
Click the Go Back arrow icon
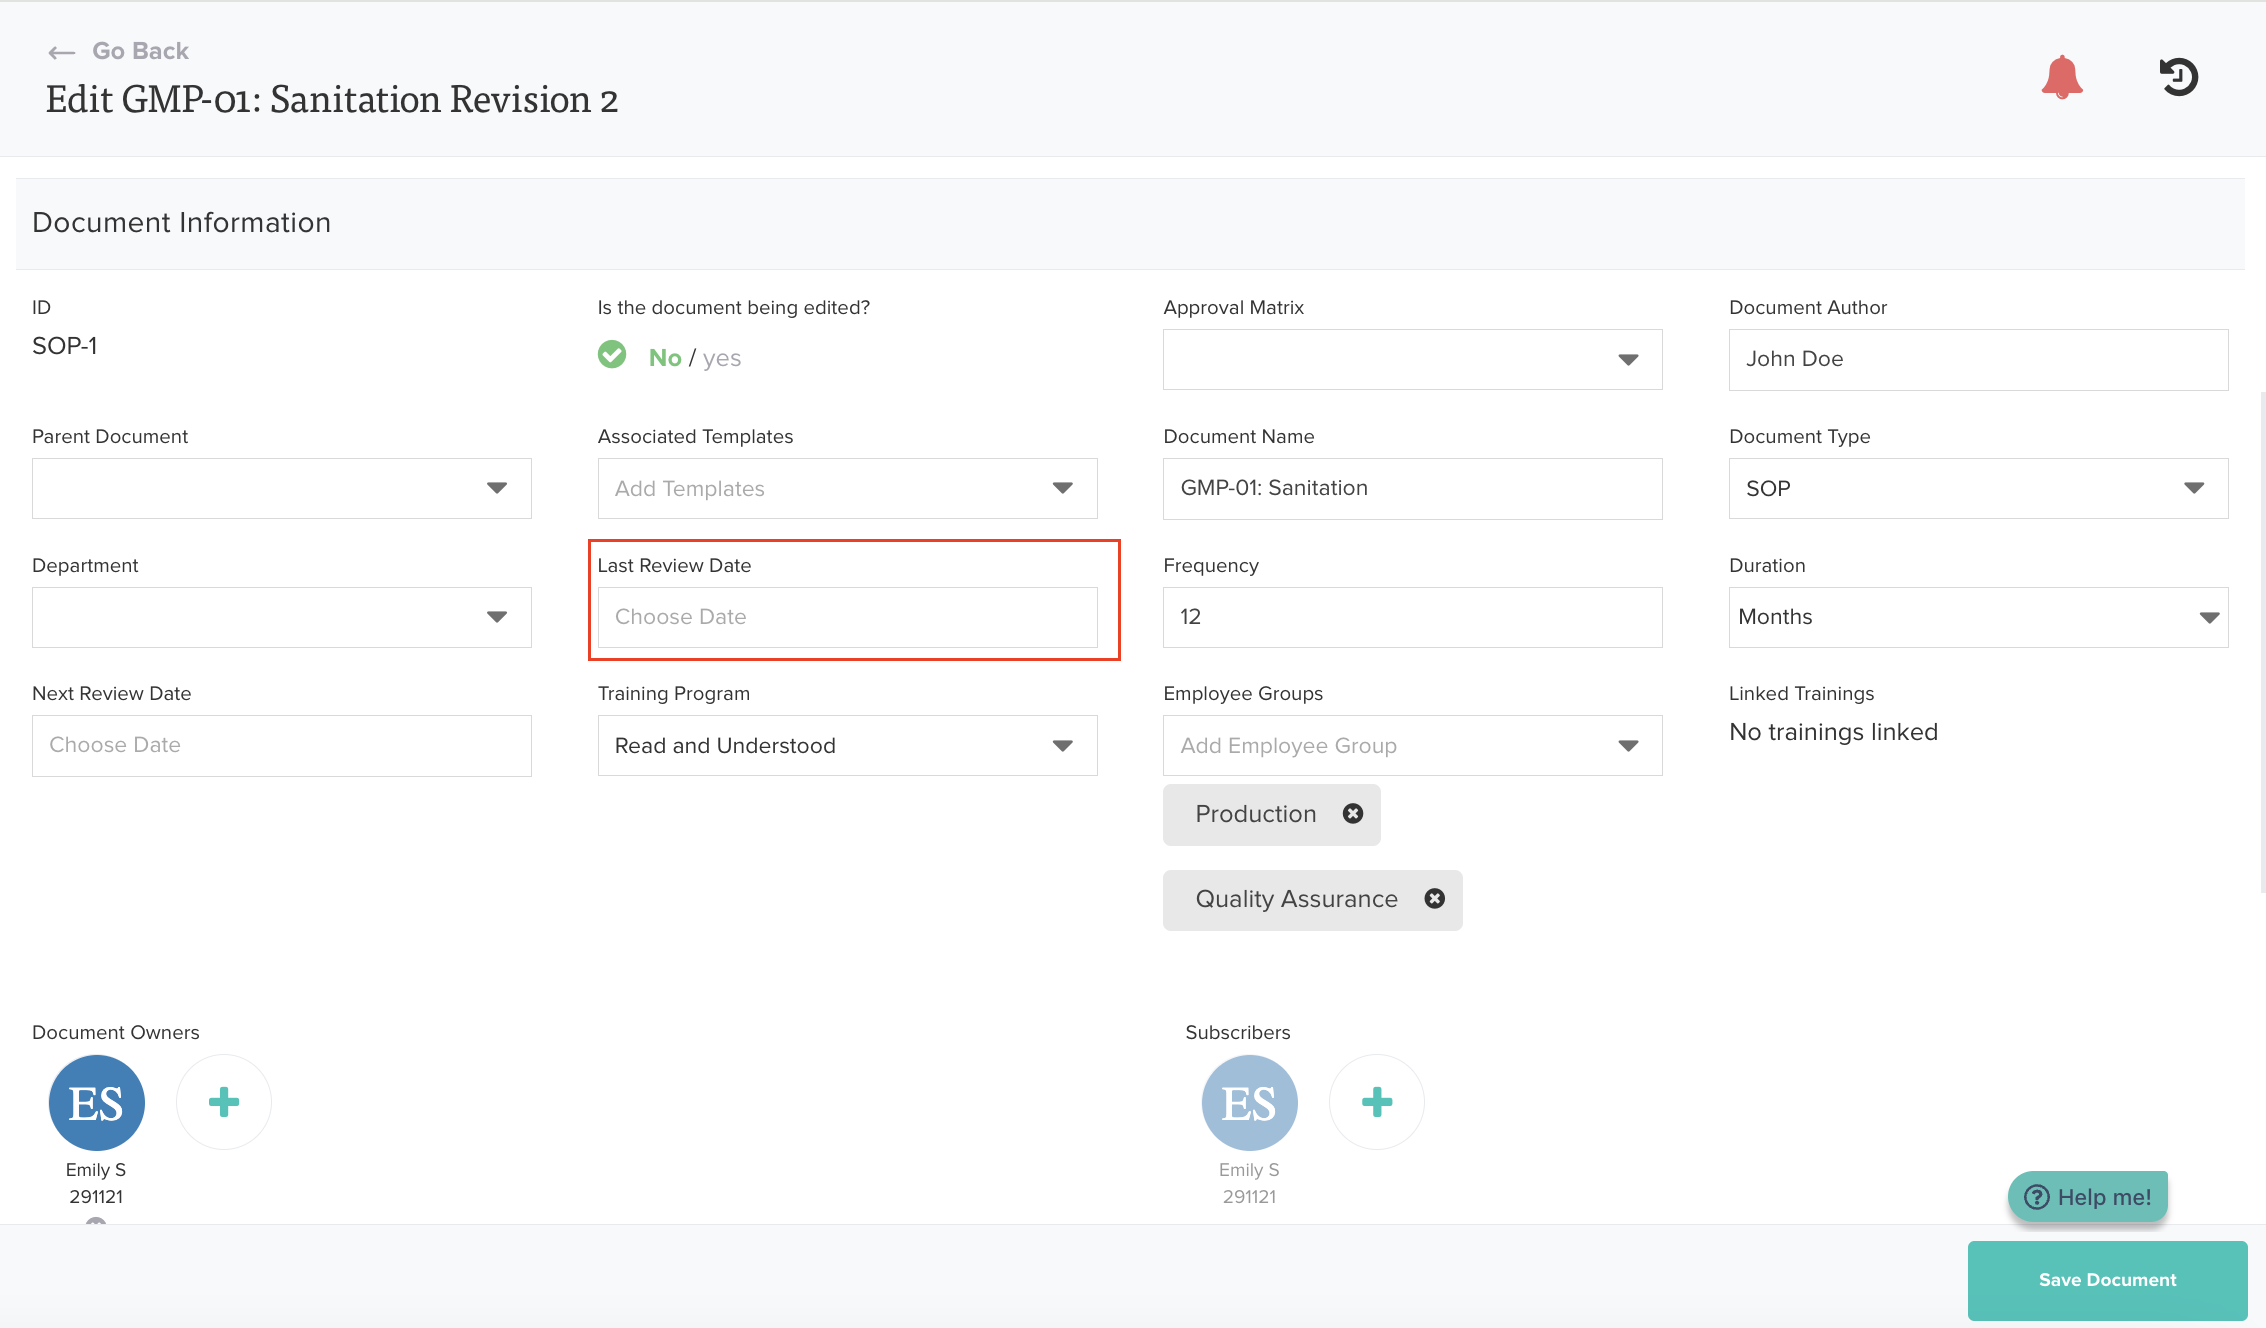[x=62, y=52]
